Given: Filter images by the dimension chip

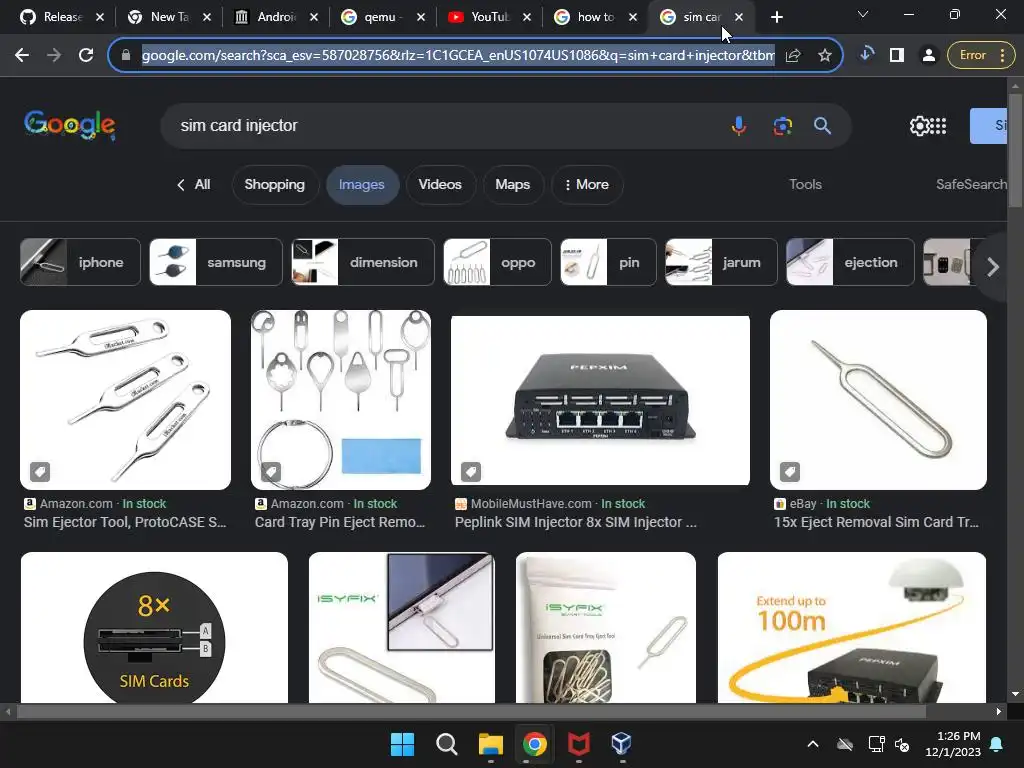Looking at the screenshot, I should click(x=362, y=263).
